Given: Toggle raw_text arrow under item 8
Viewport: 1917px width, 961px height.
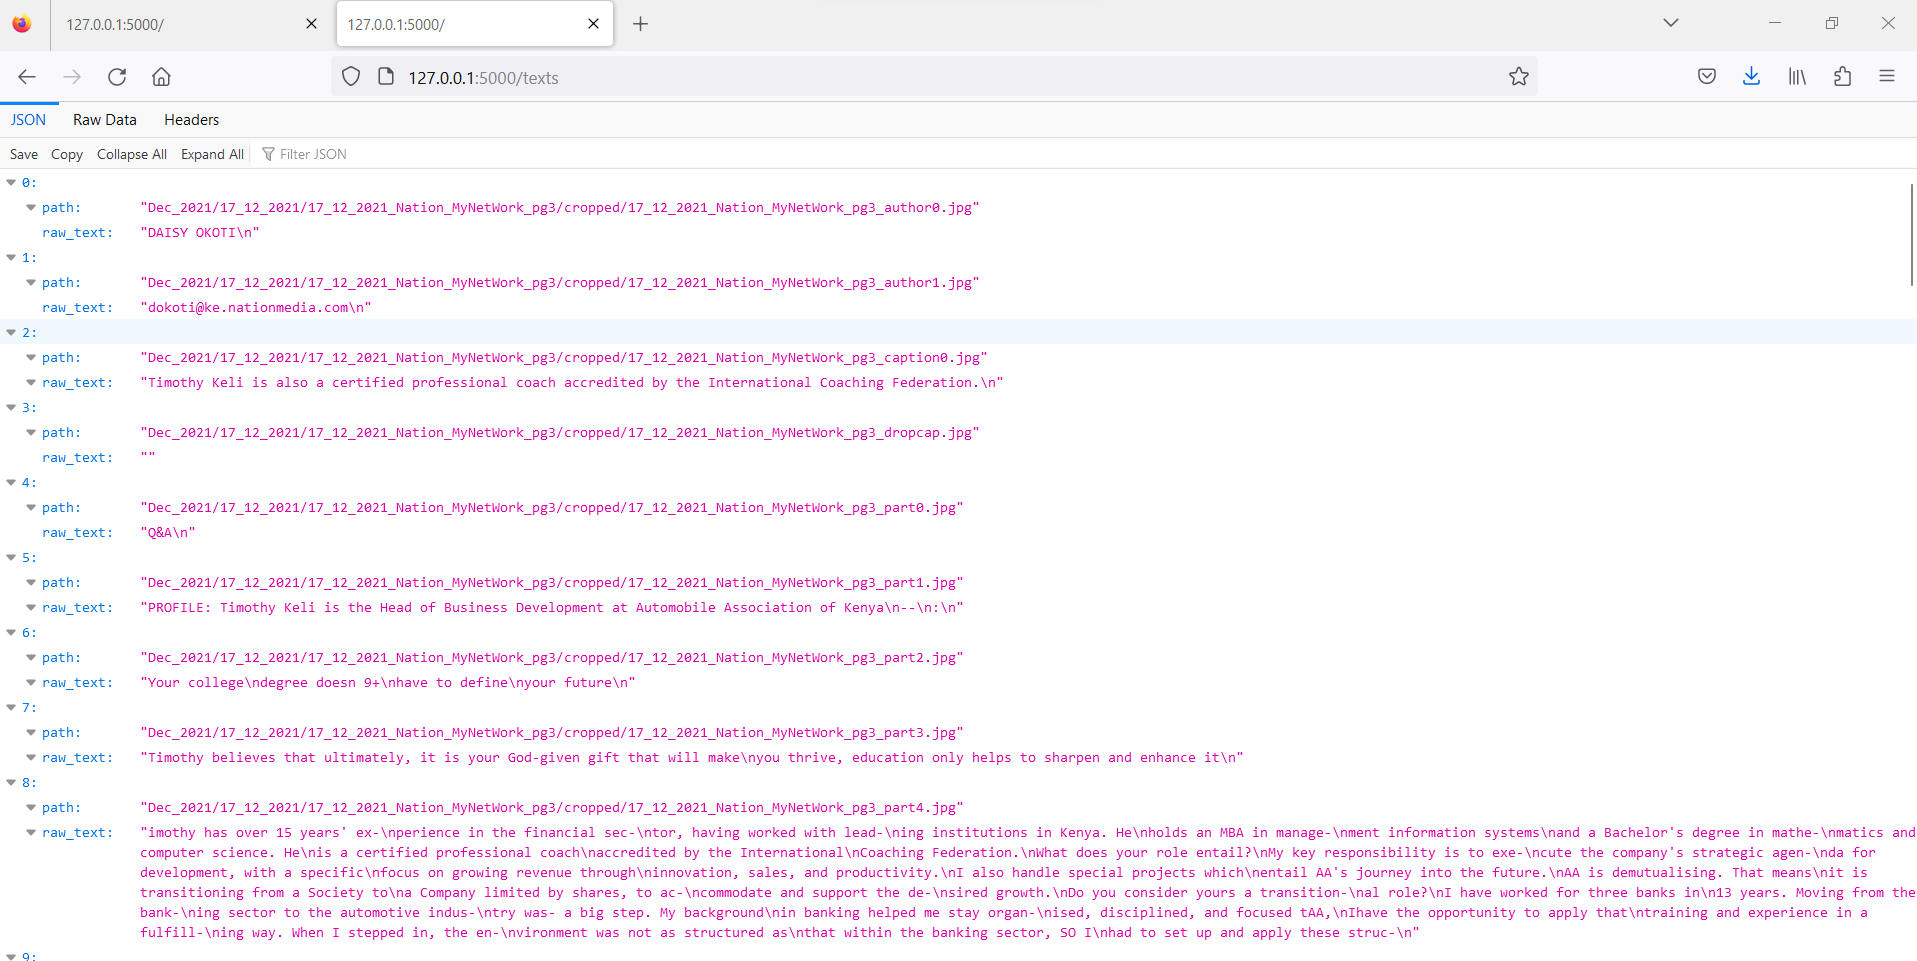Looking at the screenshot, I should pyautogui.click(x=31, y=833).
